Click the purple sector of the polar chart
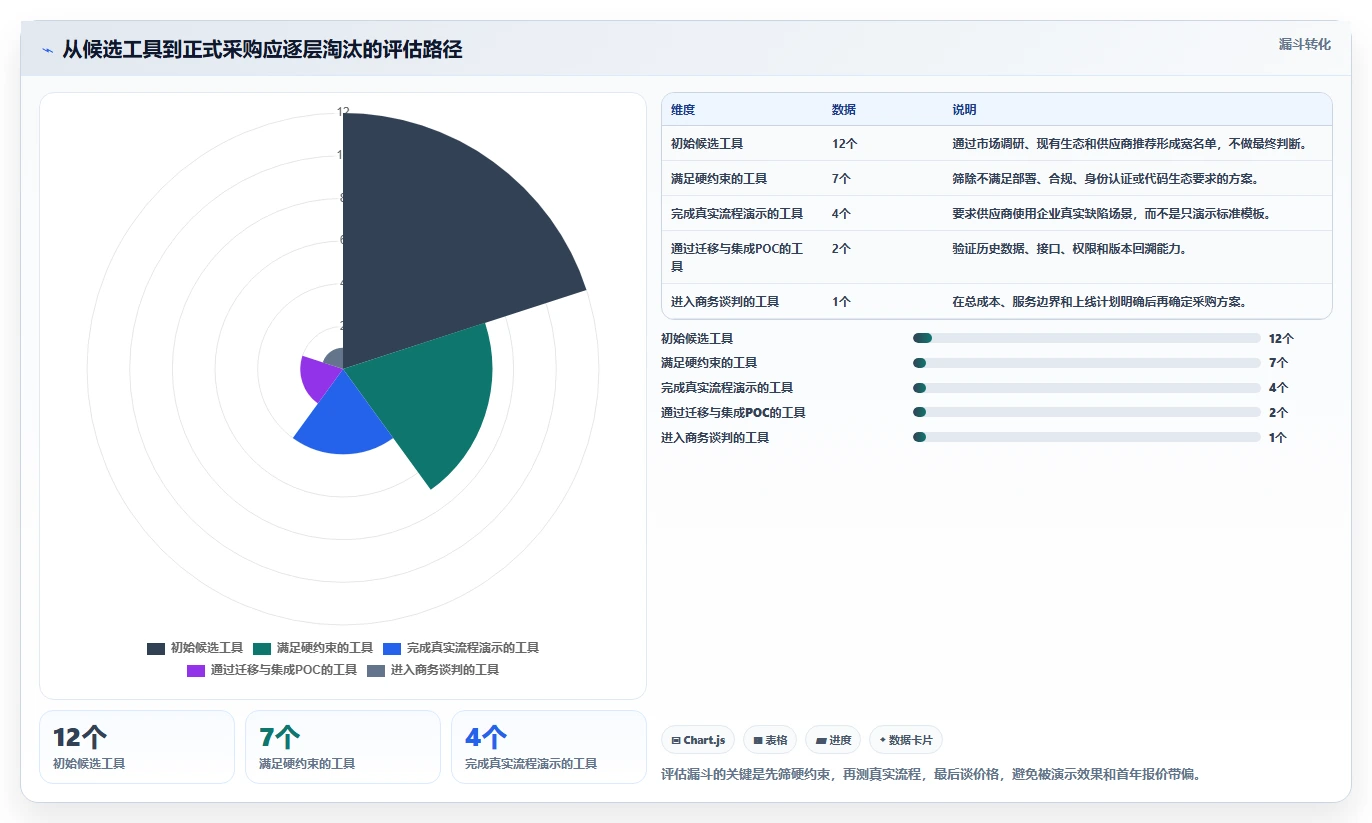The image size is (1372, 823). click(x=320, y=375)
